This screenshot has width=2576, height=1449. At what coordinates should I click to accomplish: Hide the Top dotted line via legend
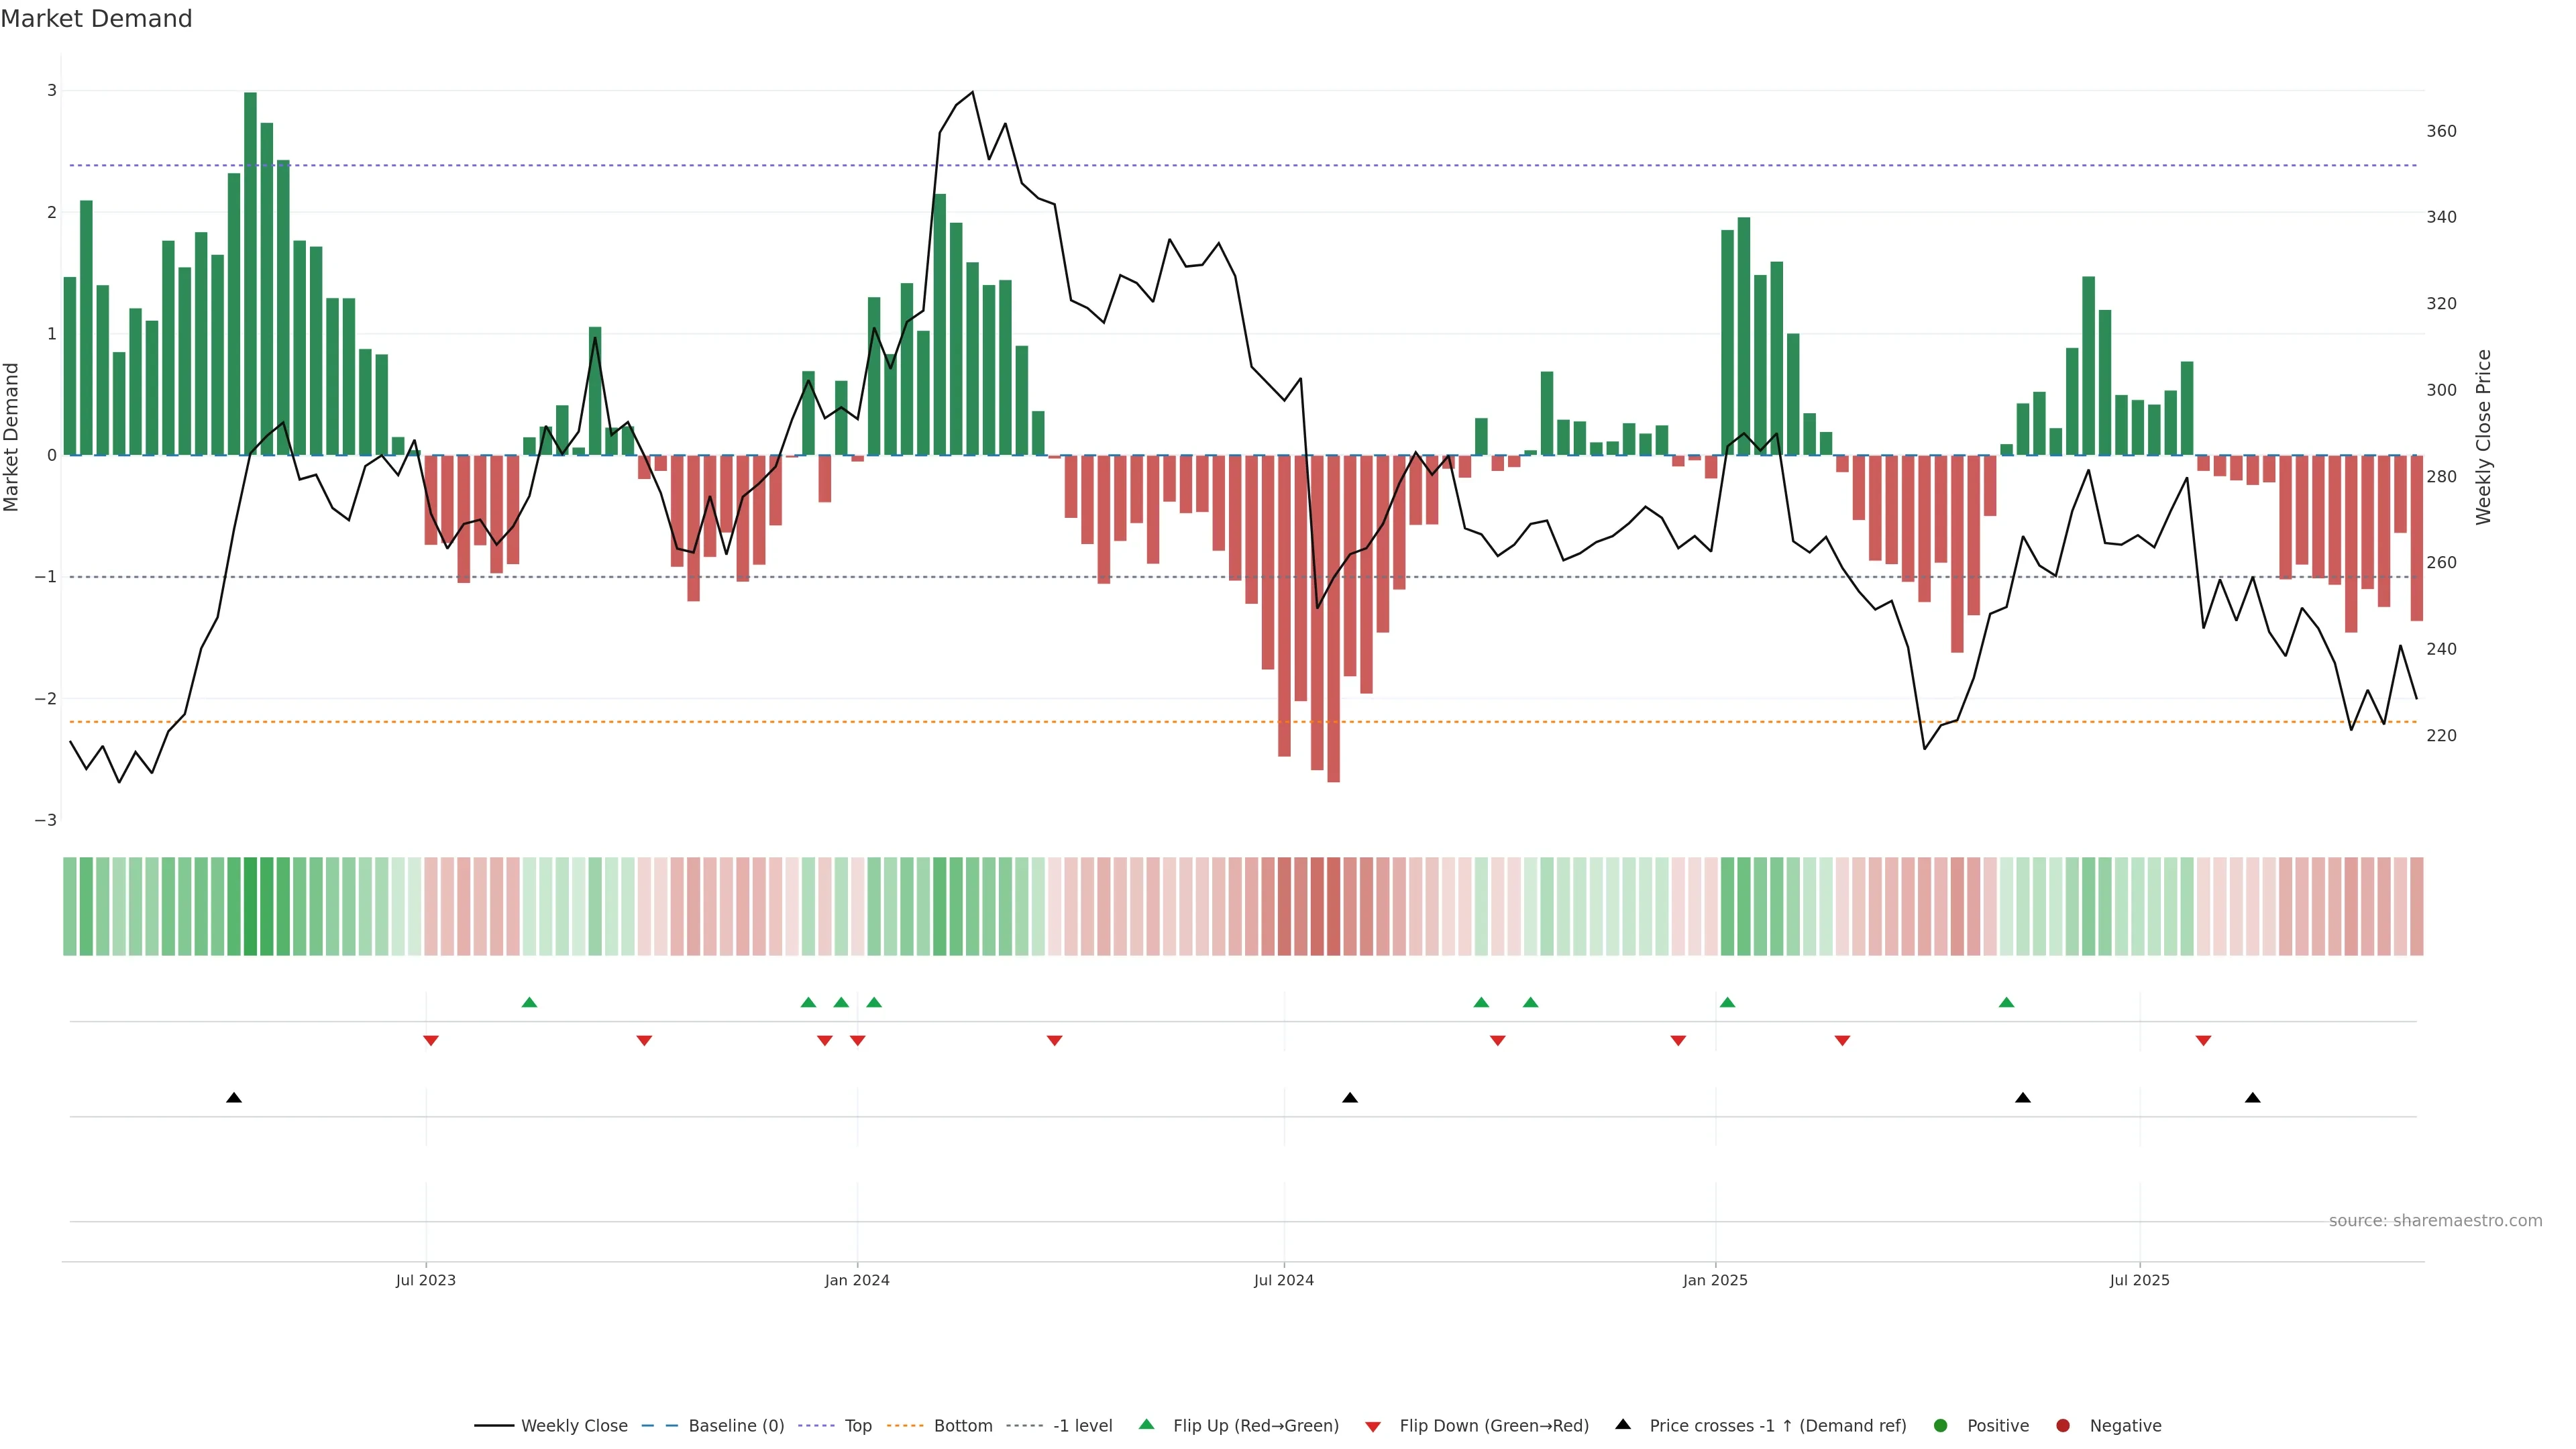tap(857, 1425)
